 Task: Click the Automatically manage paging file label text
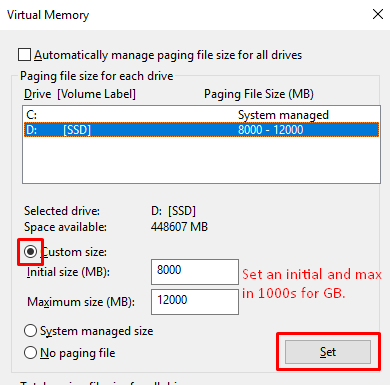point(168,55)
